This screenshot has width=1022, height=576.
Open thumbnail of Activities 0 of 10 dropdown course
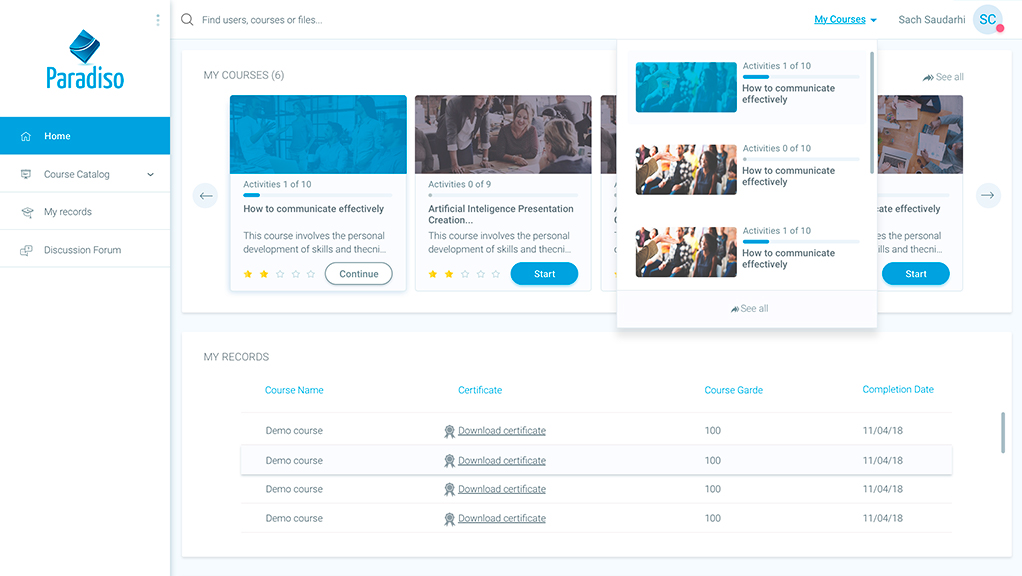point(686,169)
